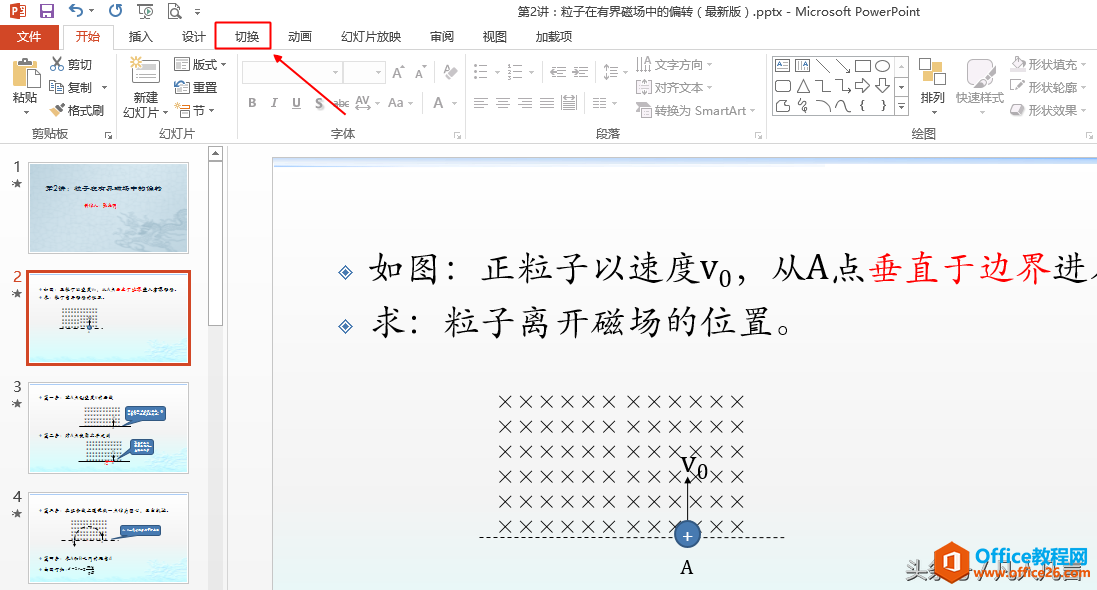Open the 字体 font dialog launcher
The width and height of the screenshot is (1097, 590).
pyautogui.click(x=458, y=135)
